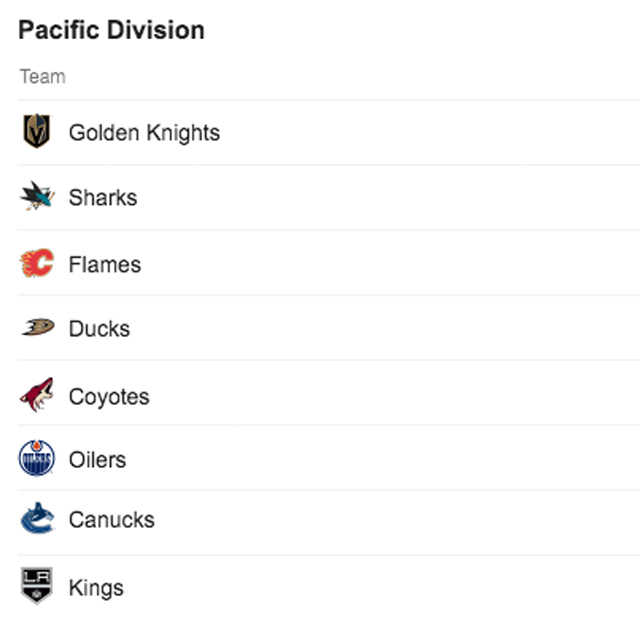This screenshot has width=640, height=640.
Task: Click the Sharks team logo
Action: pos(37,197)
